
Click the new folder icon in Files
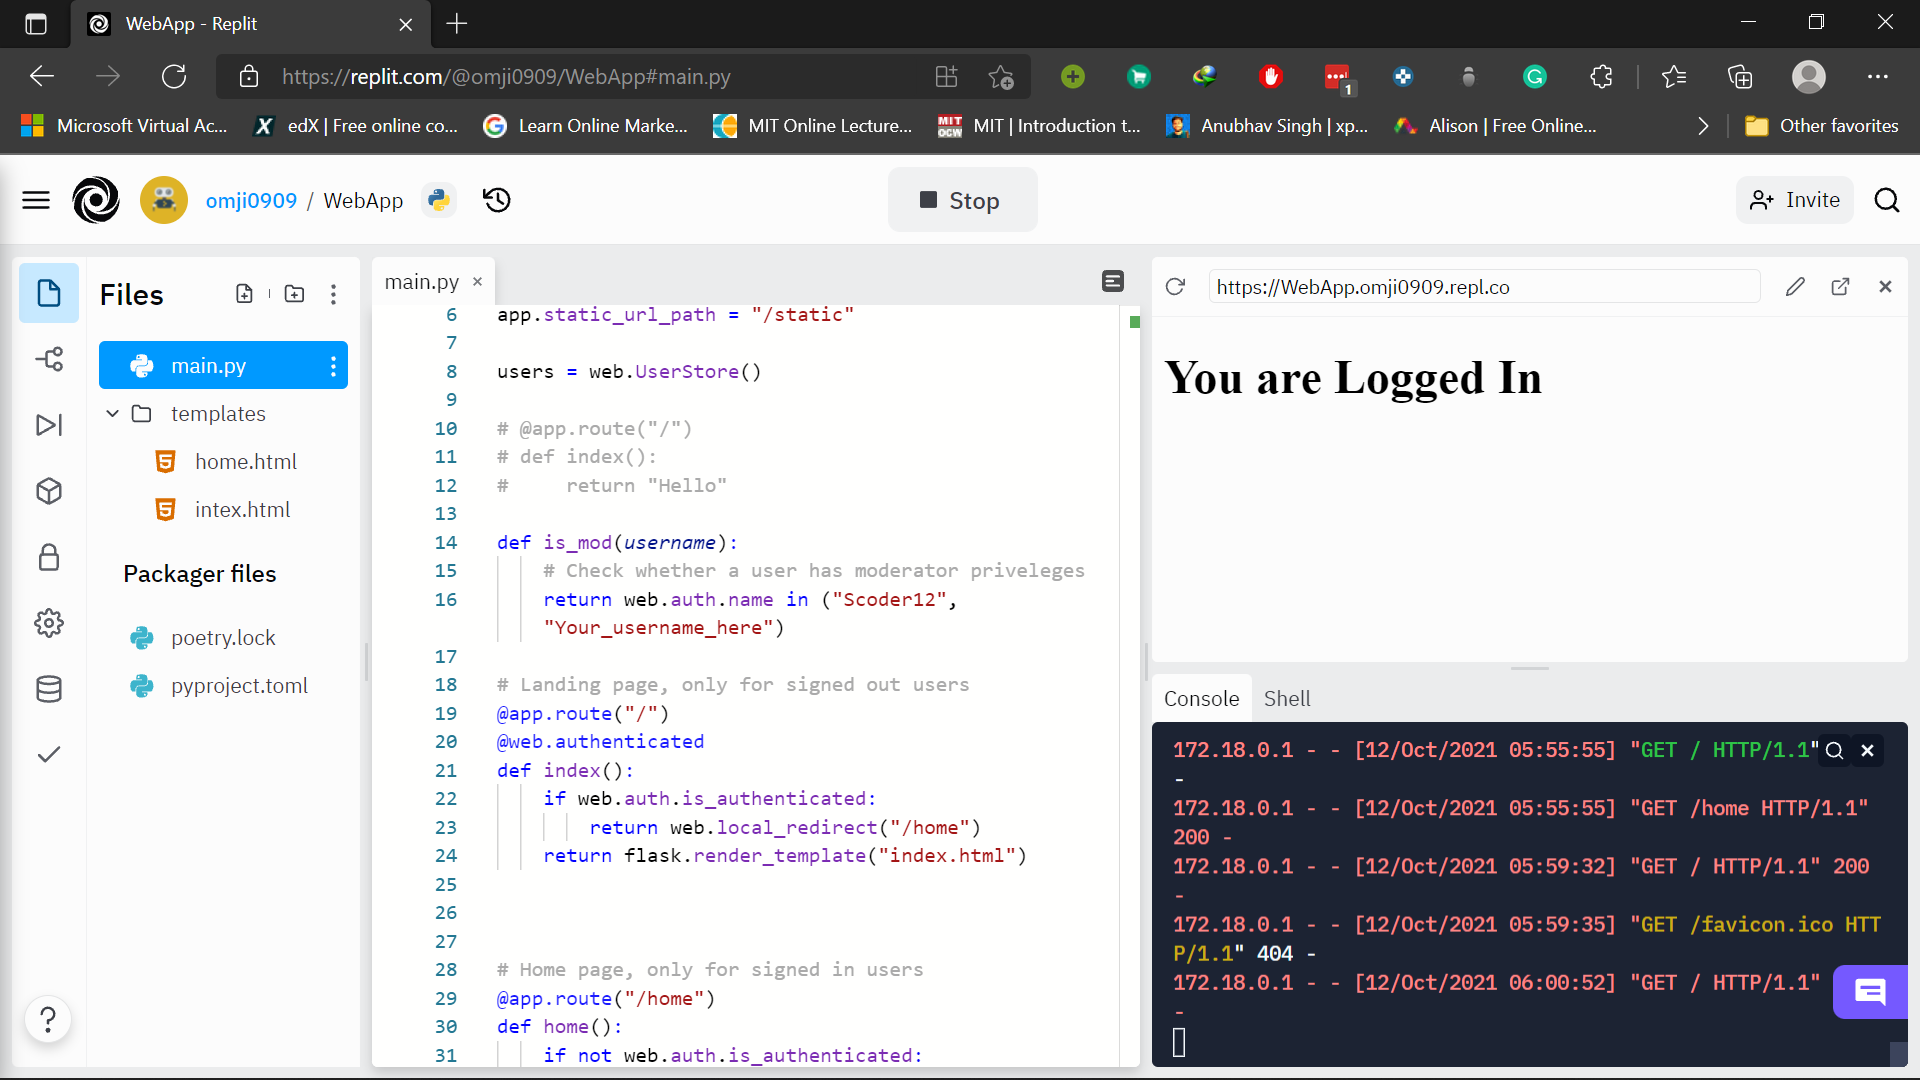click(294, 294)
